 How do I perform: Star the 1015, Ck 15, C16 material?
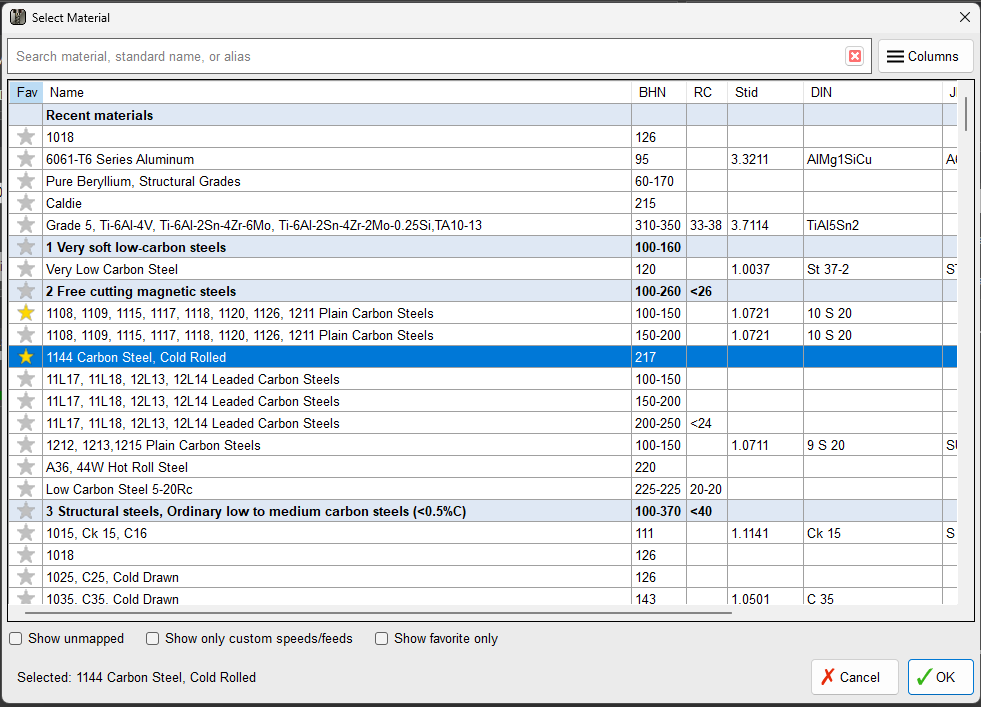(x=26, y=533)
